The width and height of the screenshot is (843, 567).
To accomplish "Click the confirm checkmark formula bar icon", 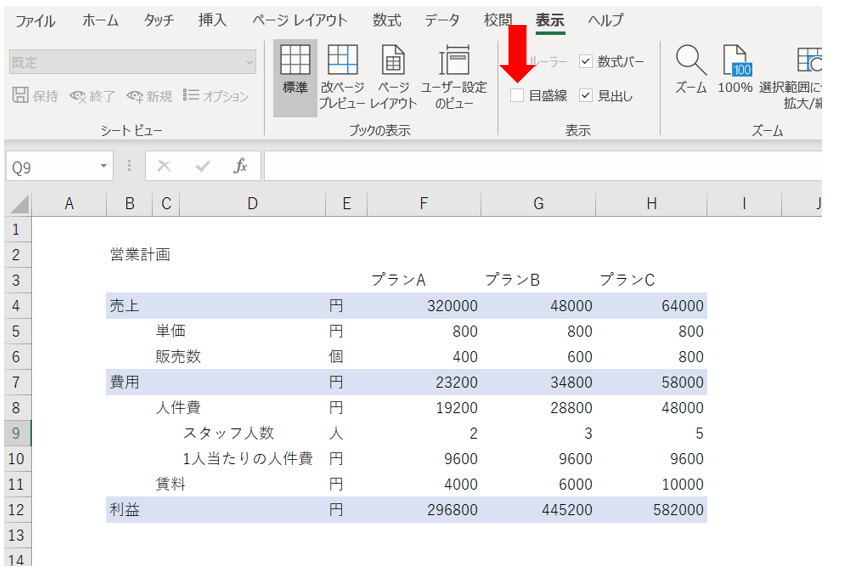I will coord(203,166).
